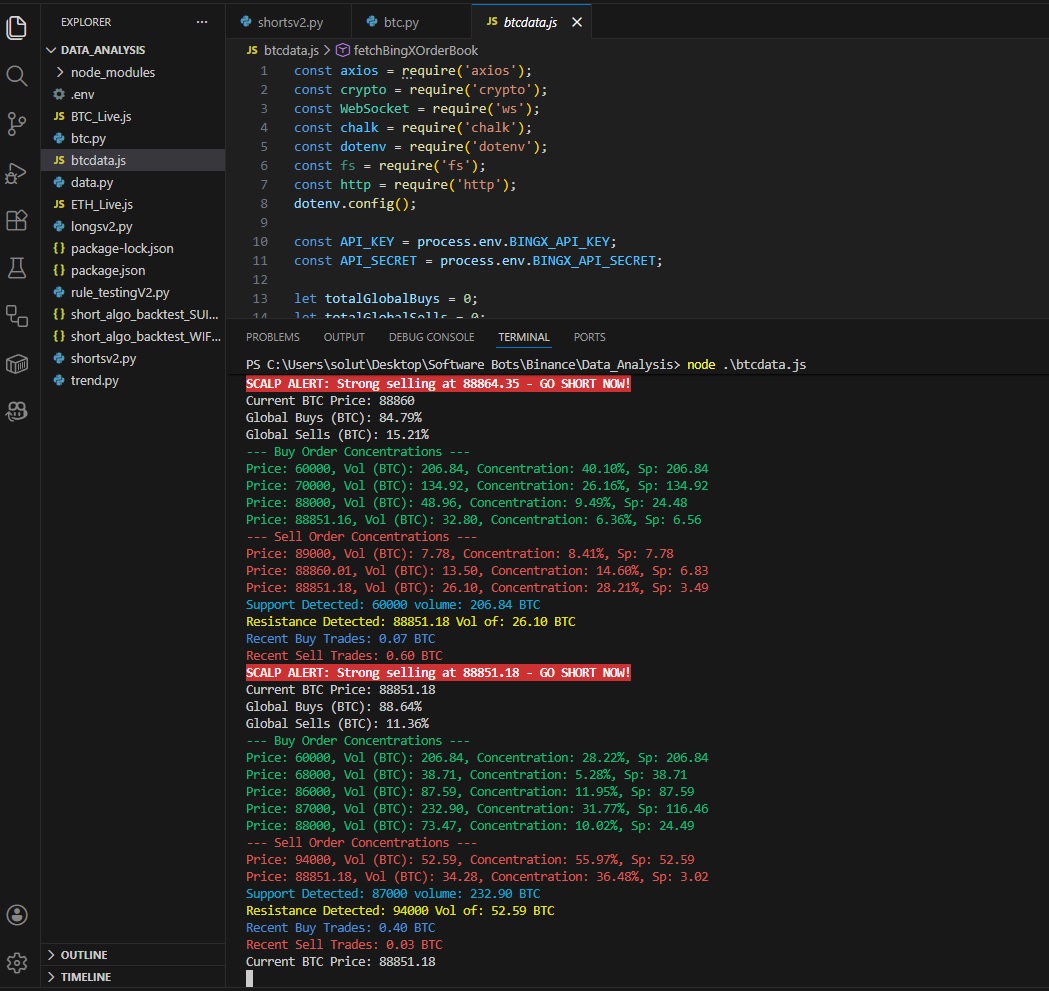Open the Search view in activity bar
Image resolution: width=1049 pixels, height=991 pixels.
coord(17,76)
